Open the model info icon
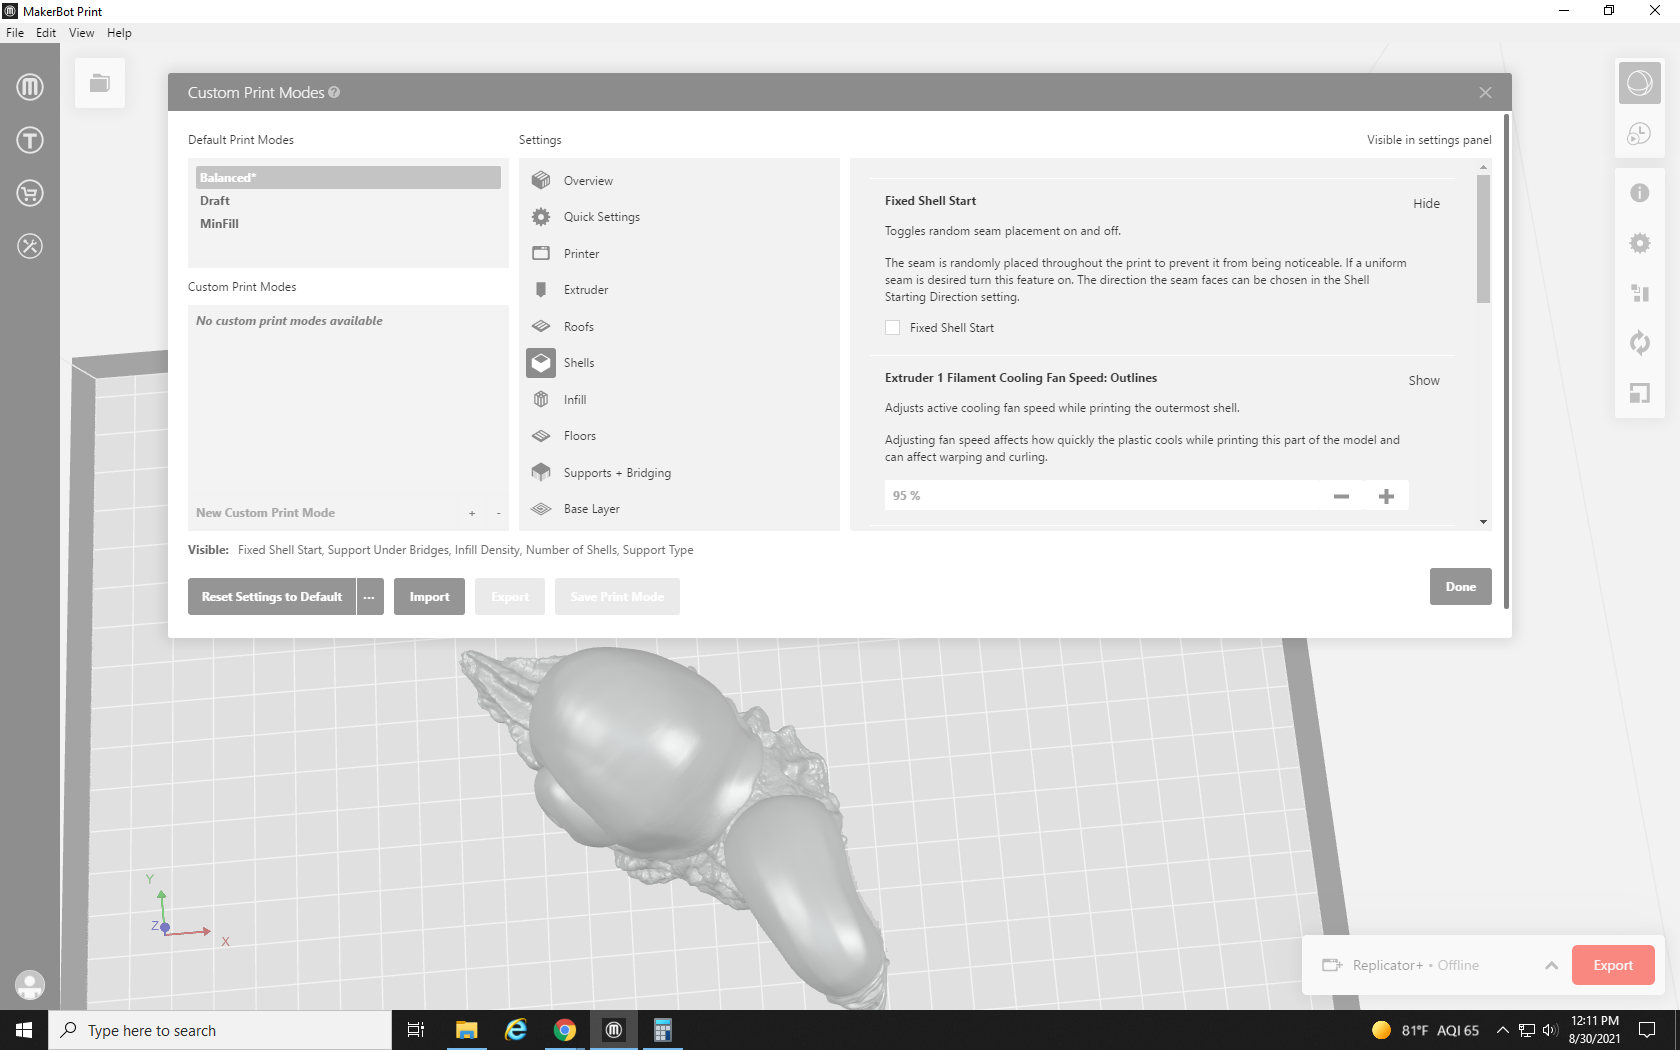1680x1050 pixels. tap(1639, 193)
